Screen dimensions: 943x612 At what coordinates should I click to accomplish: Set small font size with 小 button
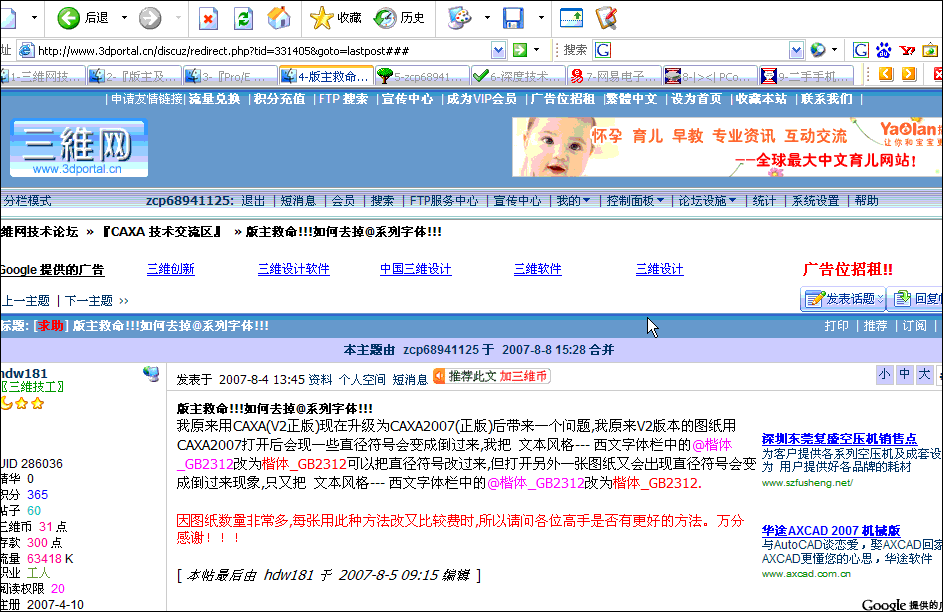(884, 375)
